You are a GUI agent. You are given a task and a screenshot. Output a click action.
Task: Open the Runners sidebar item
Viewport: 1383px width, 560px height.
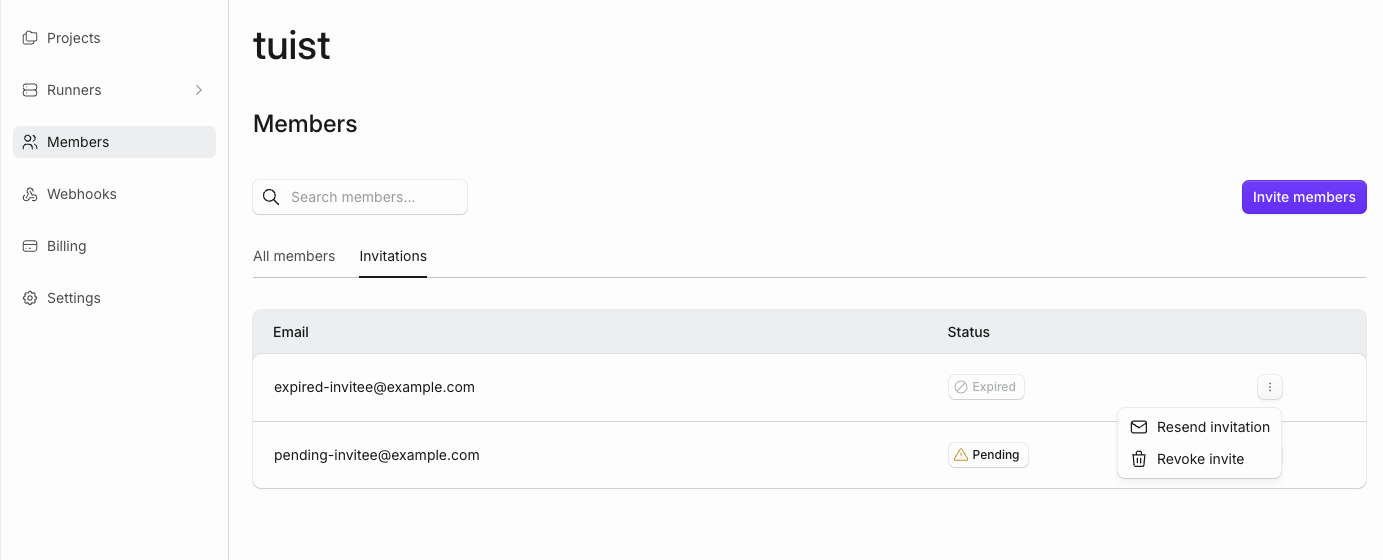(114, 90)
